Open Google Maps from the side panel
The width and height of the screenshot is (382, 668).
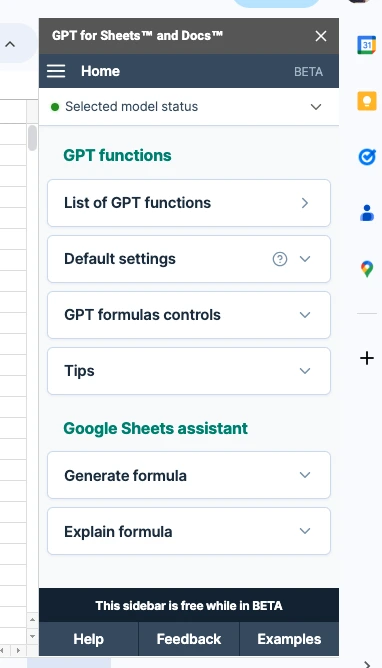tap(367, 269)
